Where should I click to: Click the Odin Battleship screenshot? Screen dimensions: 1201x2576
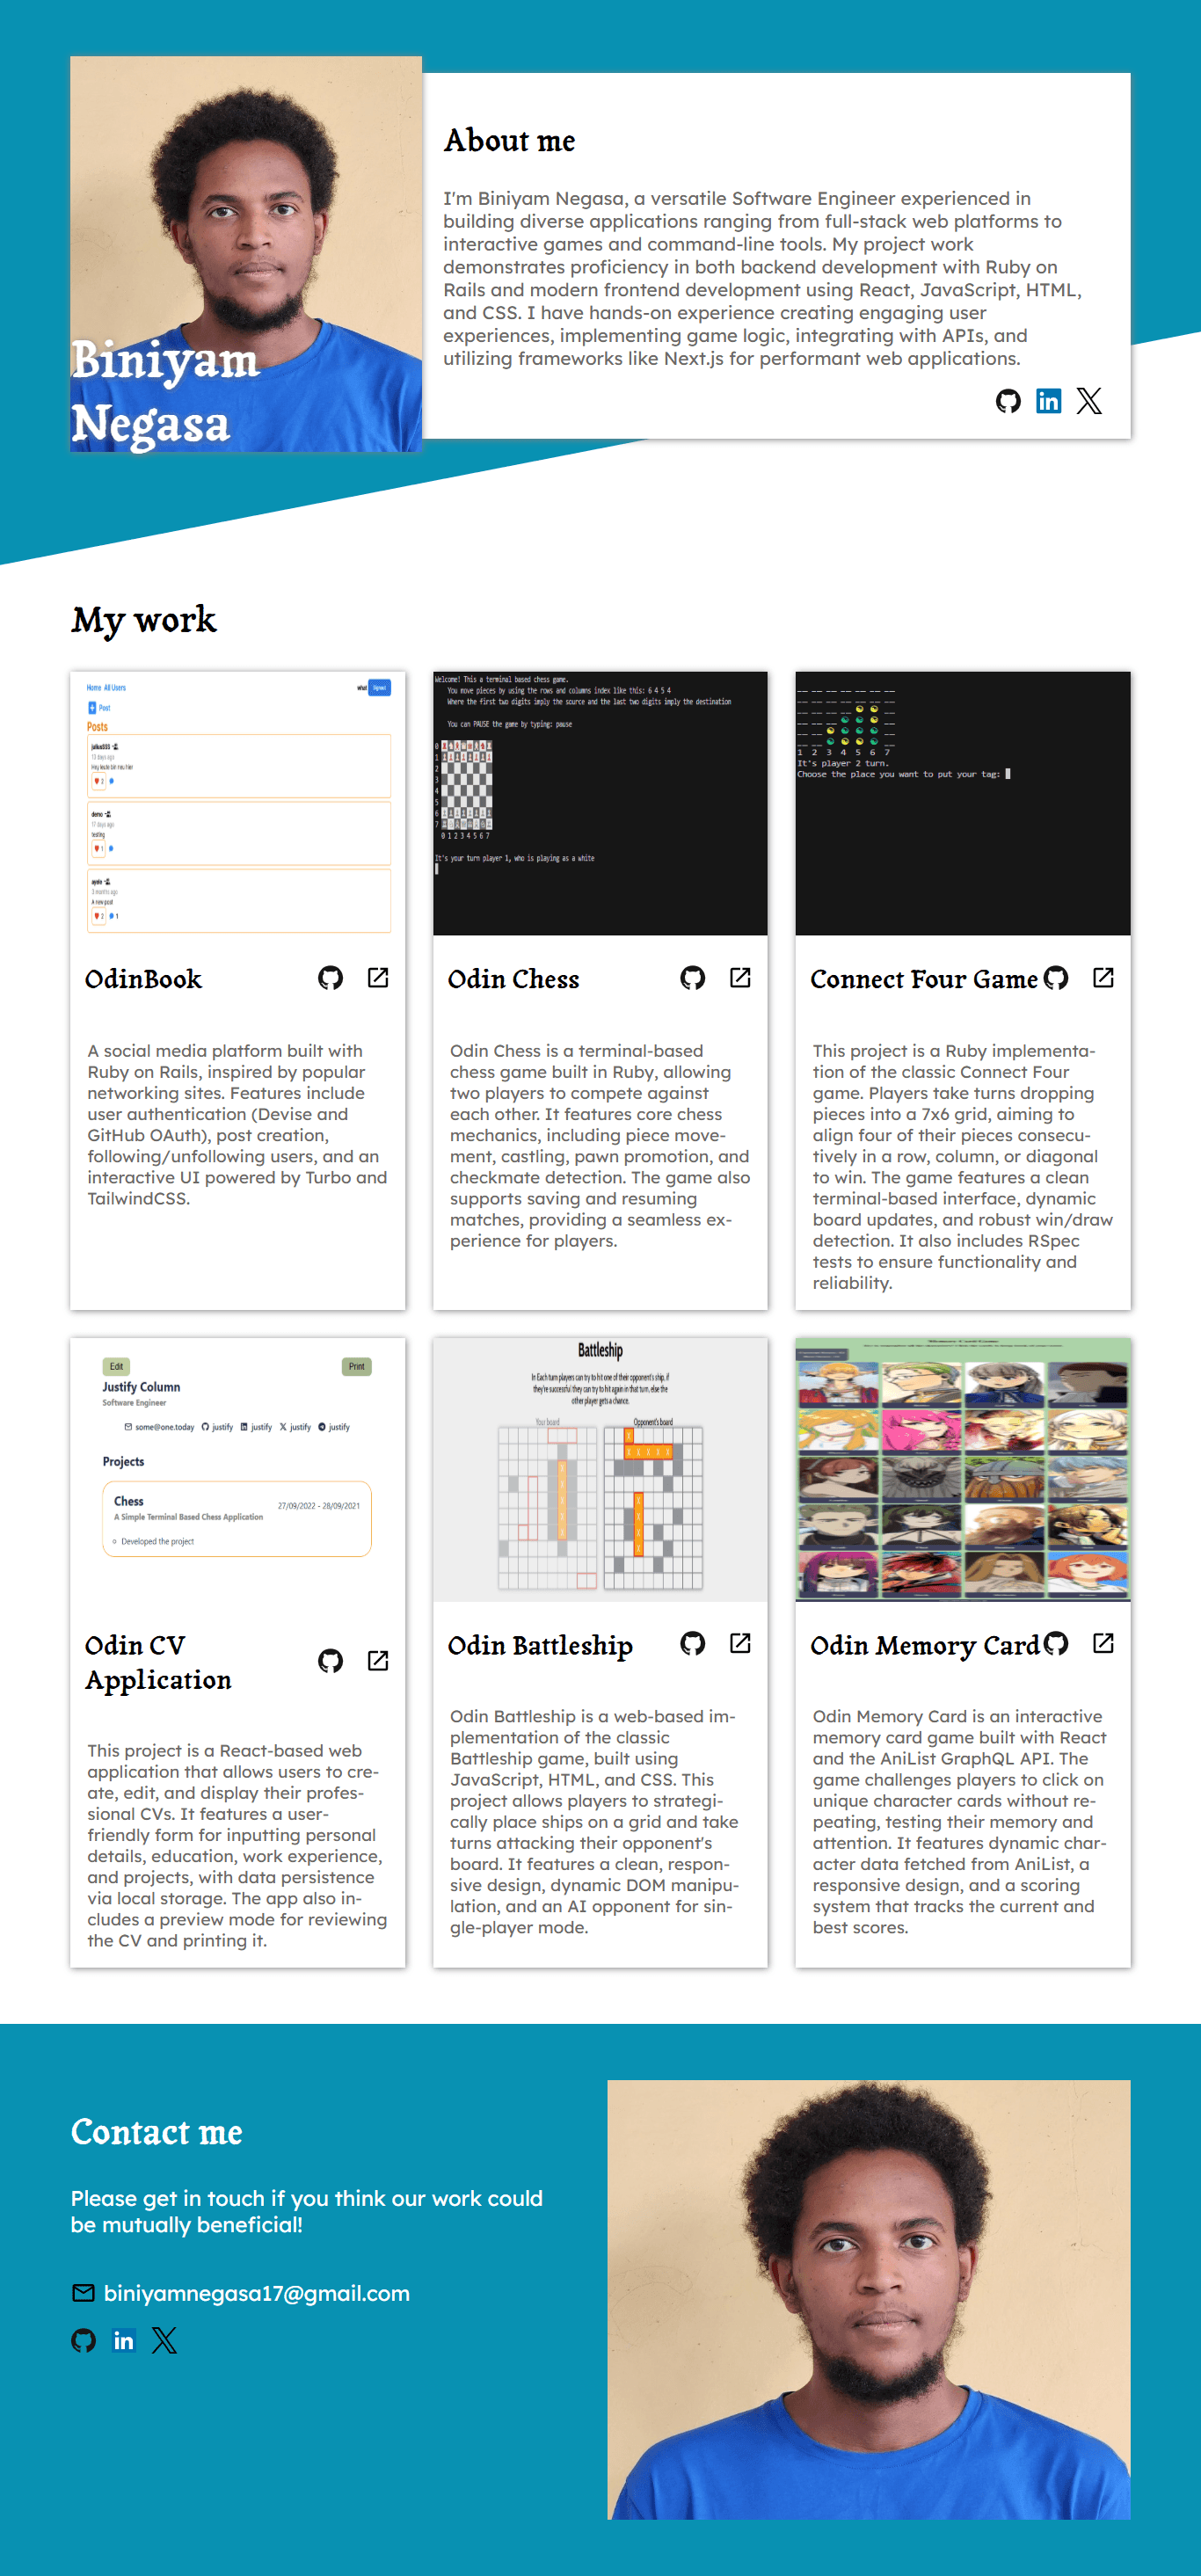(x=600, y=1469)
